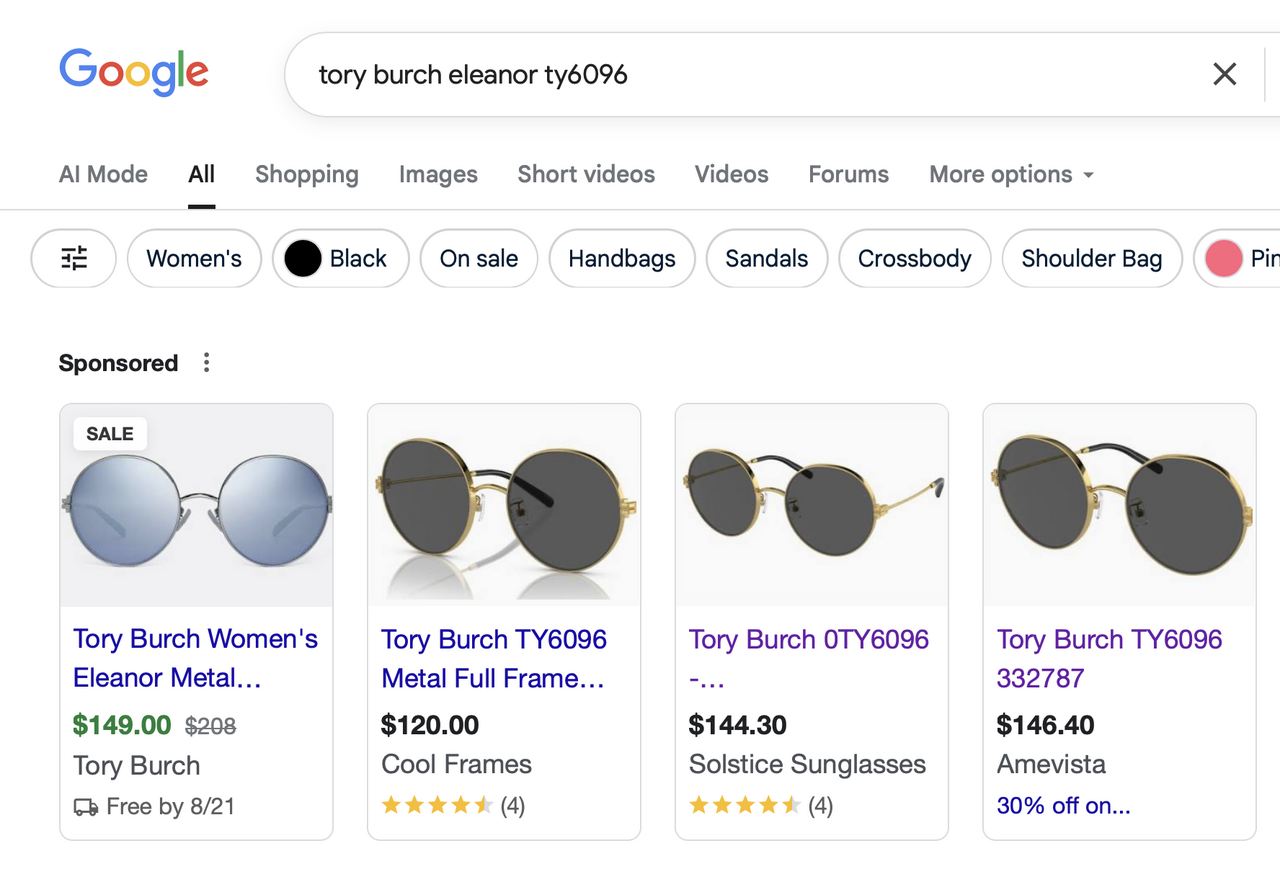Click the Solstice Sunglasses seller name
Screen dimensions: 1280x882
tap(807, 765)
